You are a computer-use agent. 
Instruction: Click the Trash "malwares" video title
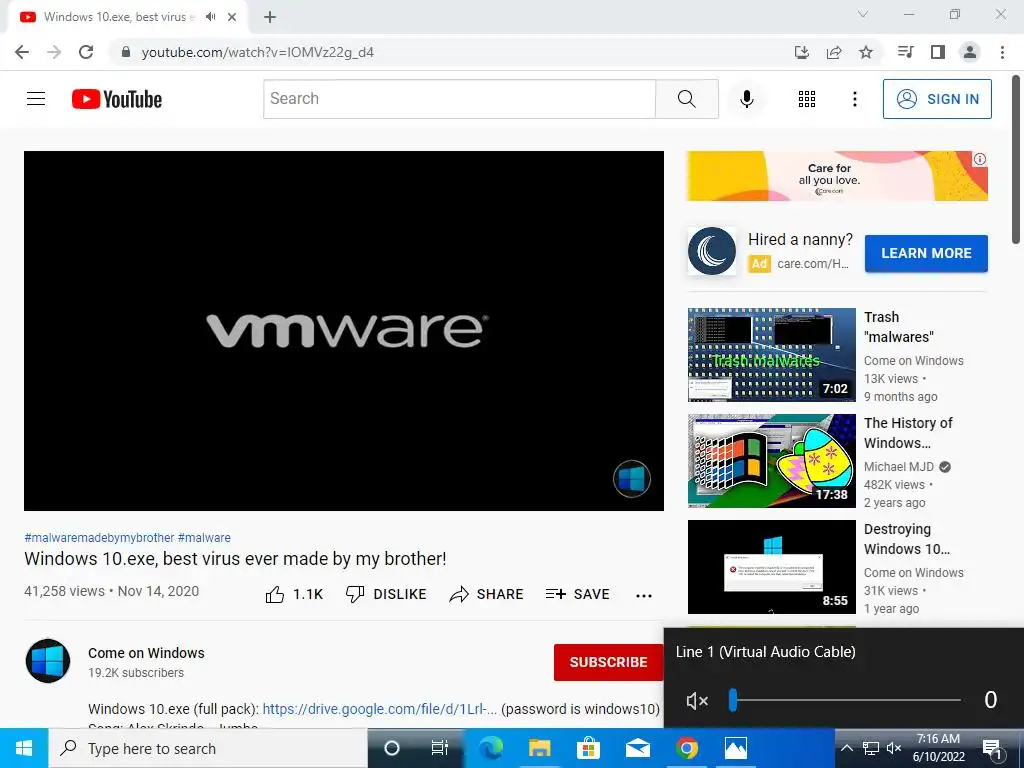(x=899, y=327)
